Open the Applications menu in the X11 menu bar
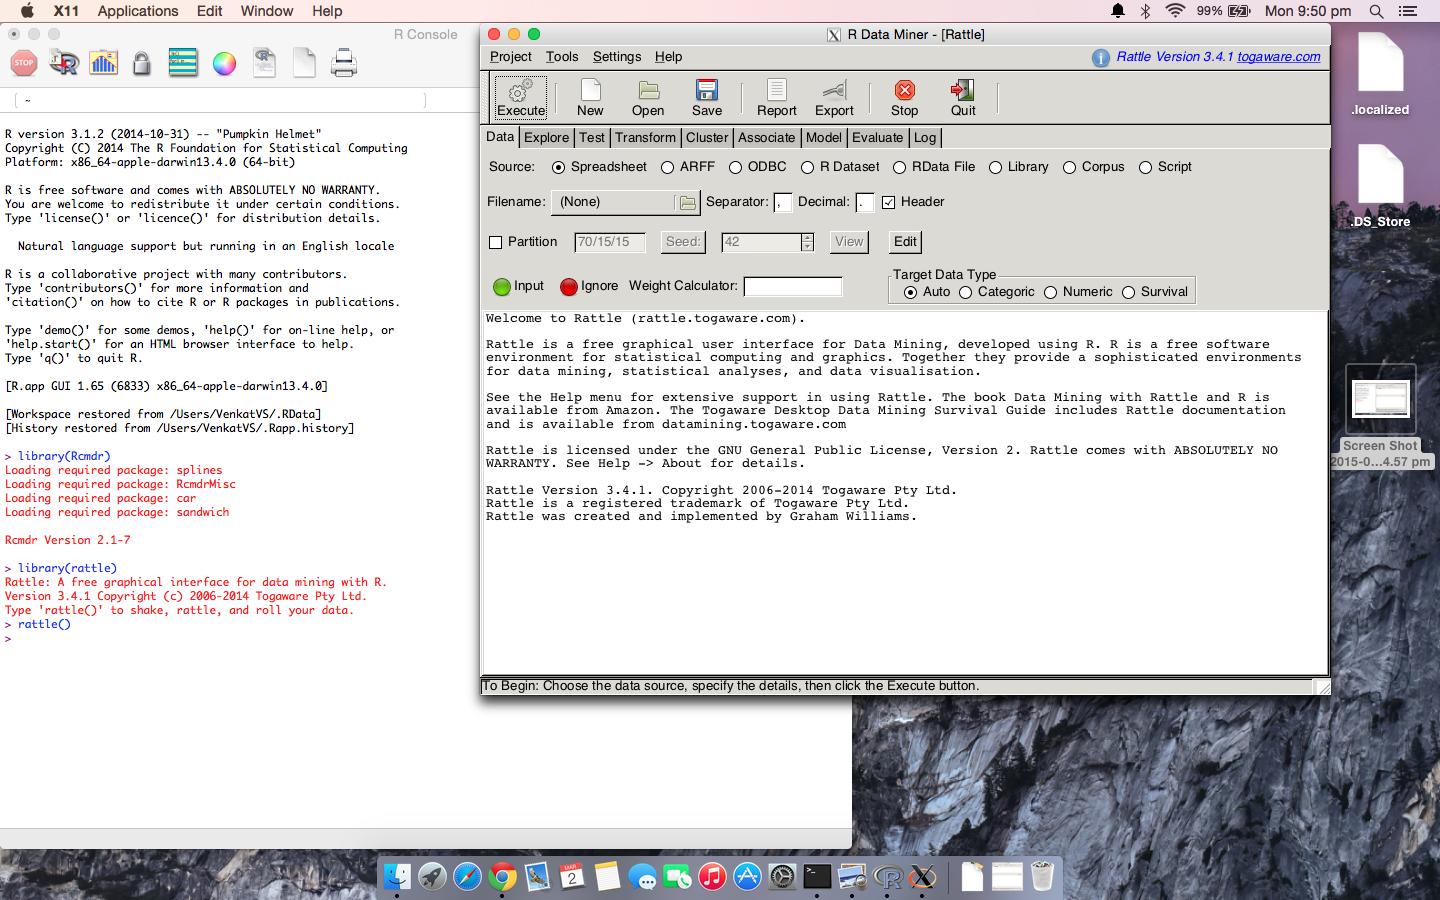The width and height of the screenshot is (1440, 900). 138,11
